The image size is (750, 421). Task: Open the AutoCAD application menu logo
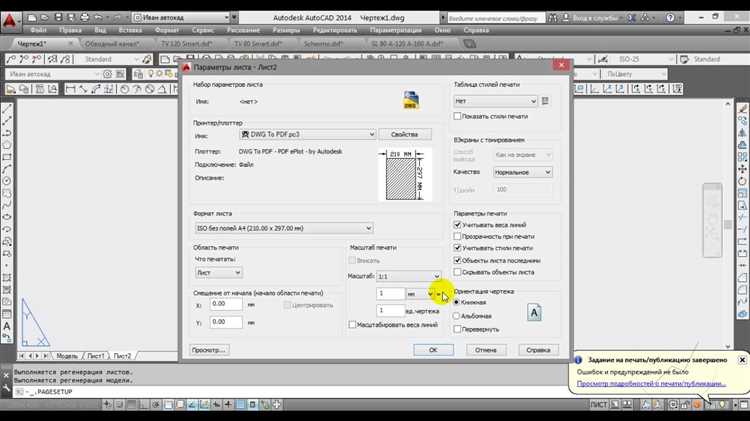point(10,22)
